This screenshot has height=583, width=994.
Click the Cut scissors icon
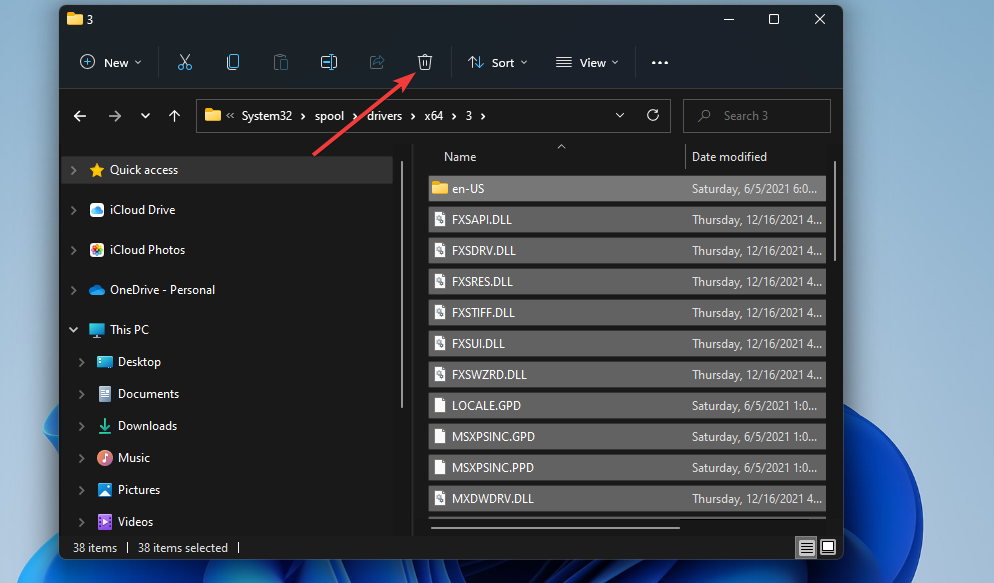click(x=185, y=62)
